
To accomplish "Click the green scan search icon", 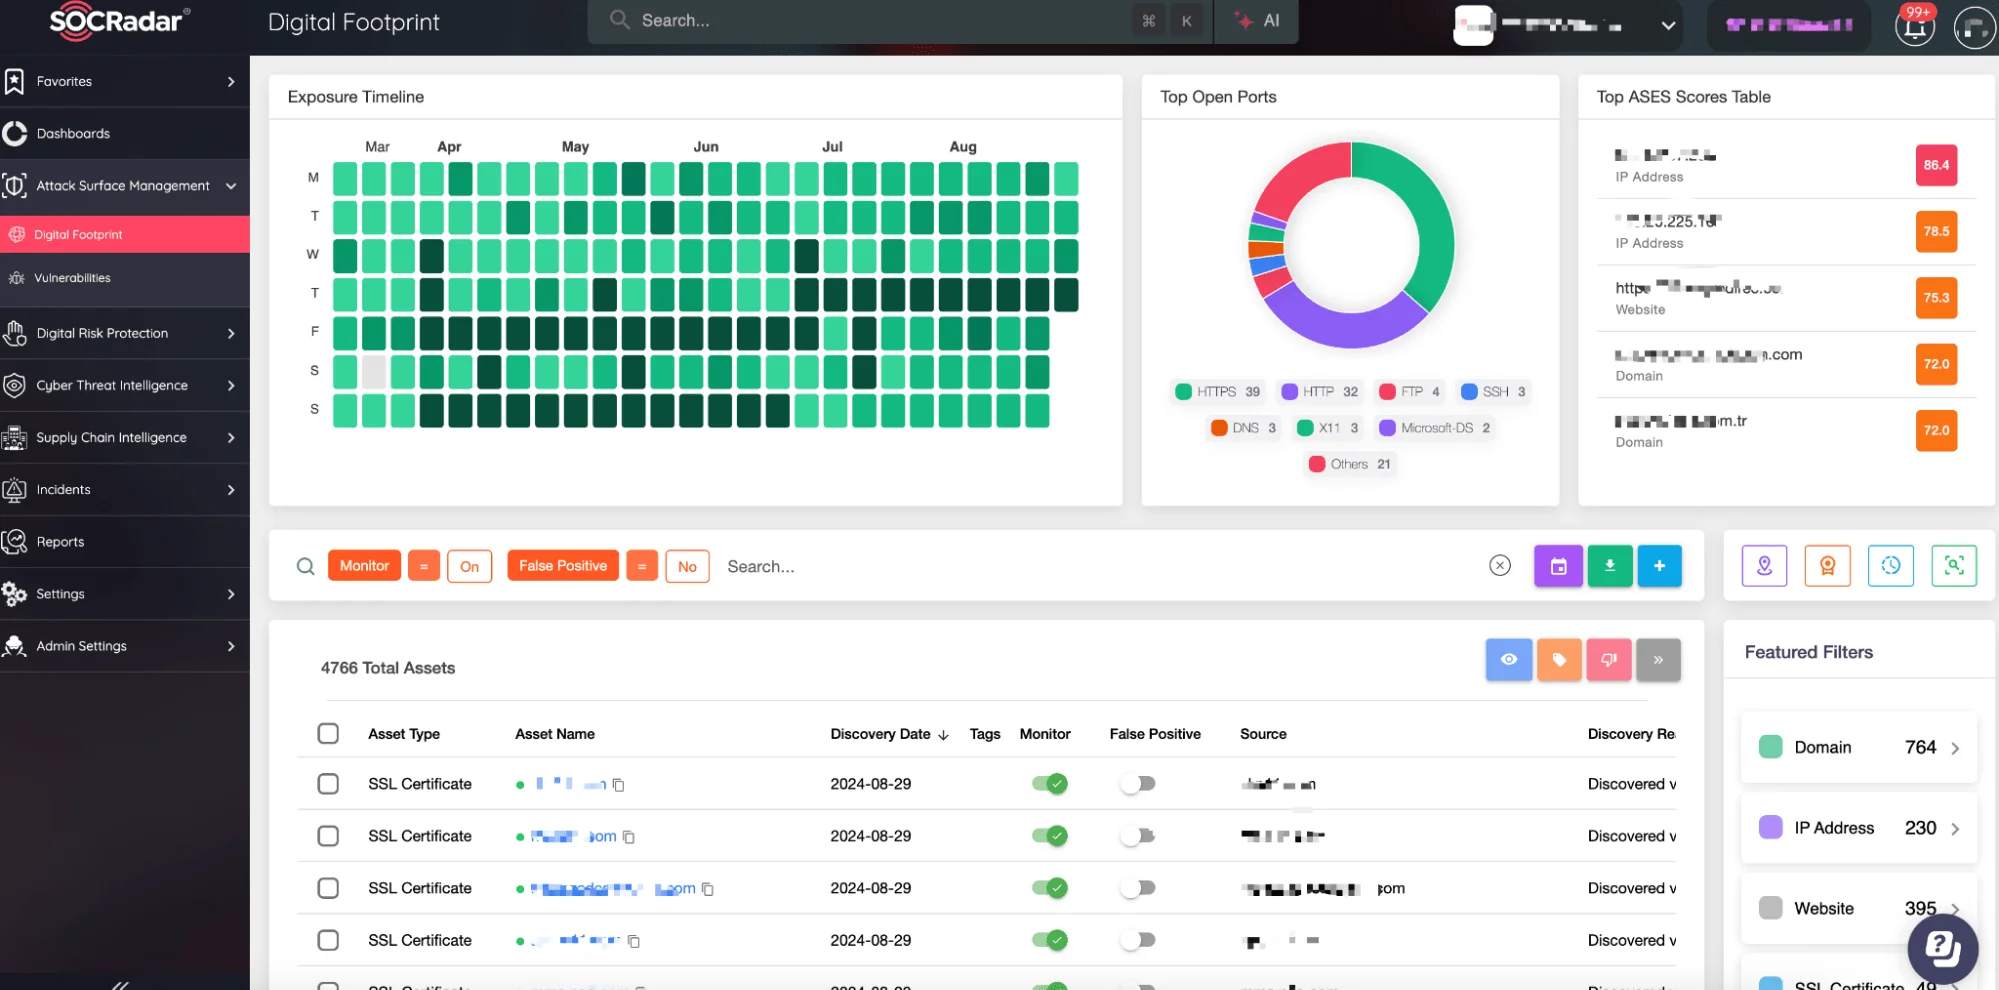I will pos(1953,566).
